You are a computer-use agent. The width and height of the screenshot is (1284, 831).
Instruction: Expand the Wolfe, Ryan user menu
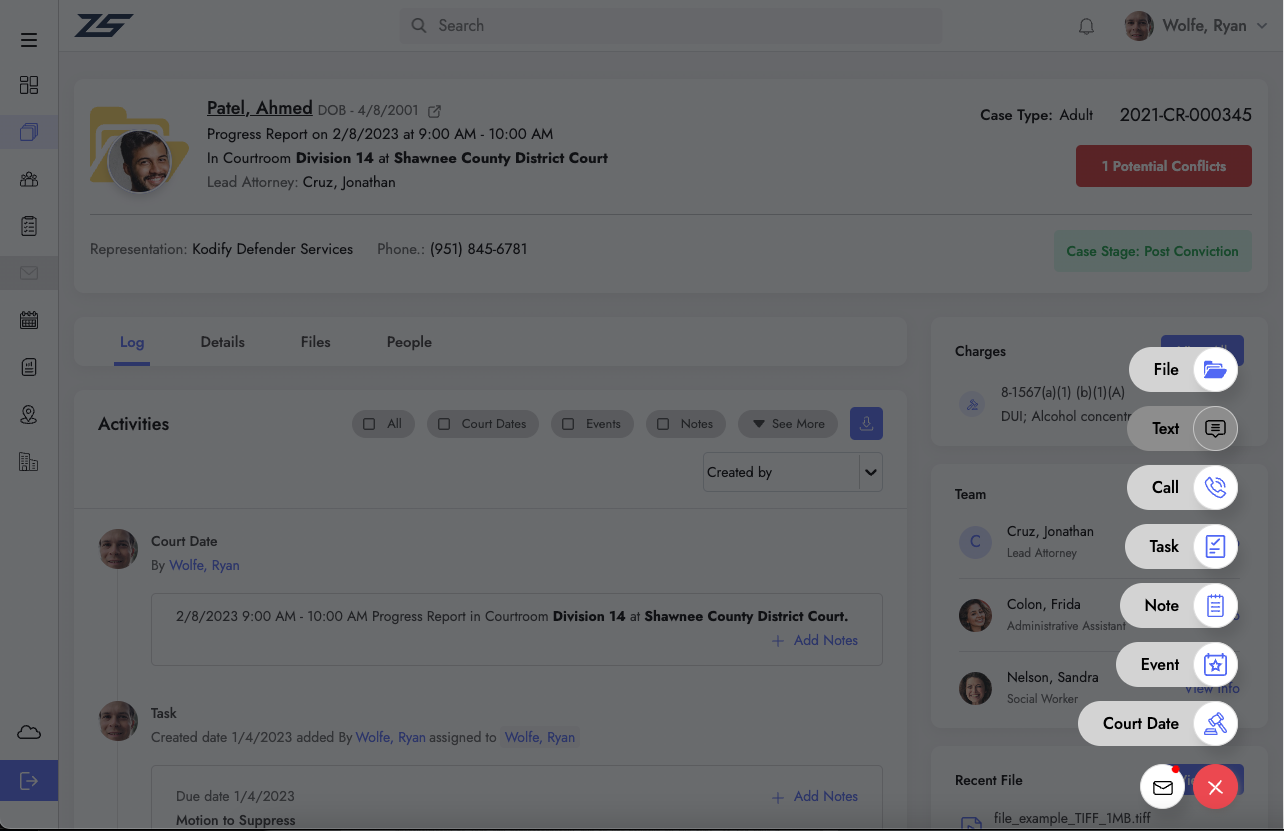1198,27
